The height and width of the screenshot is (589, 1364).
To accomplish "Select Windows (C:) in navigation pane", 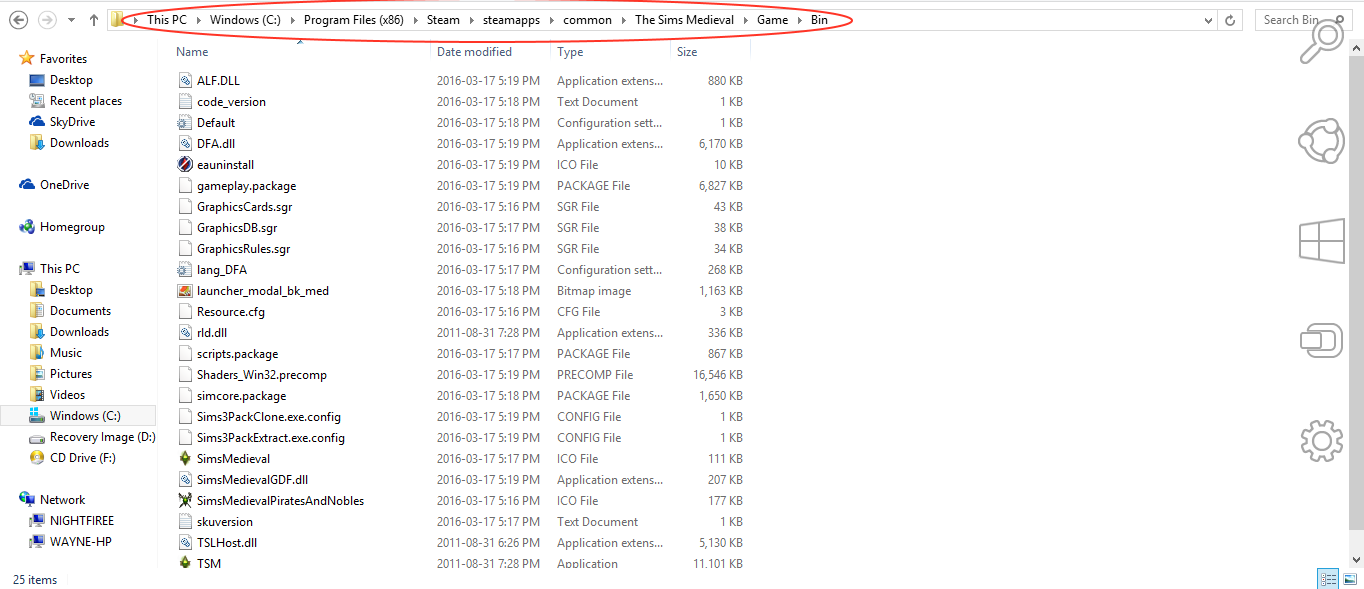I will click(78, 416).
